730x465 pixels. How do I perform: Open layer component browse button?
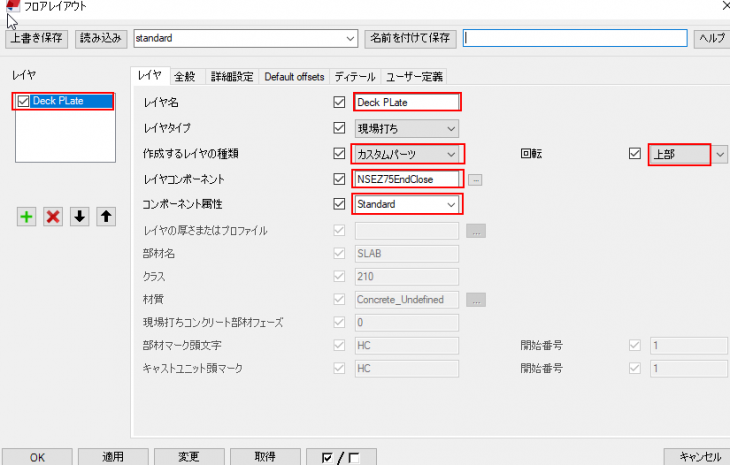(x=475, y=180)
